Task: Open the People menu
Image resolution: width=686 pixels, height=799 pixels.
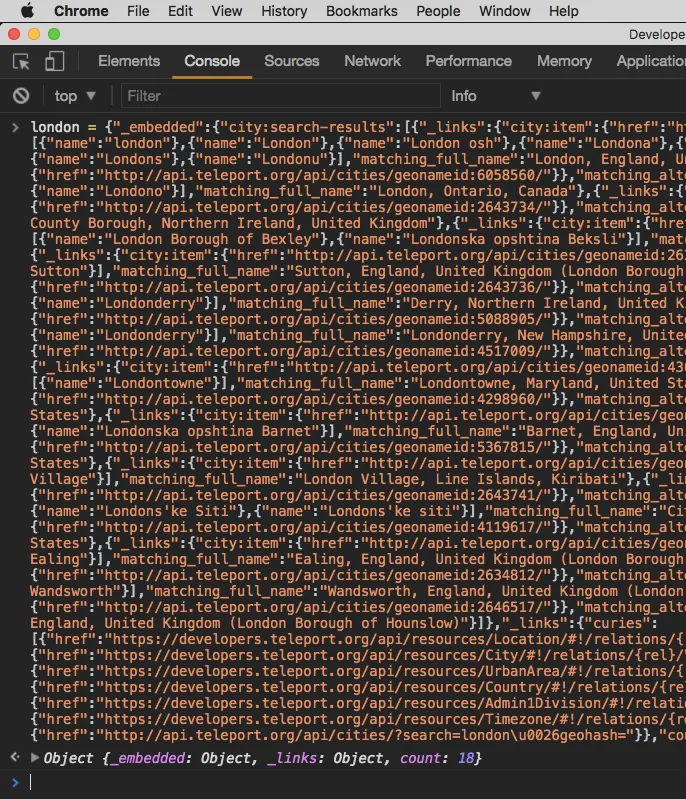Action: [438, 11]
